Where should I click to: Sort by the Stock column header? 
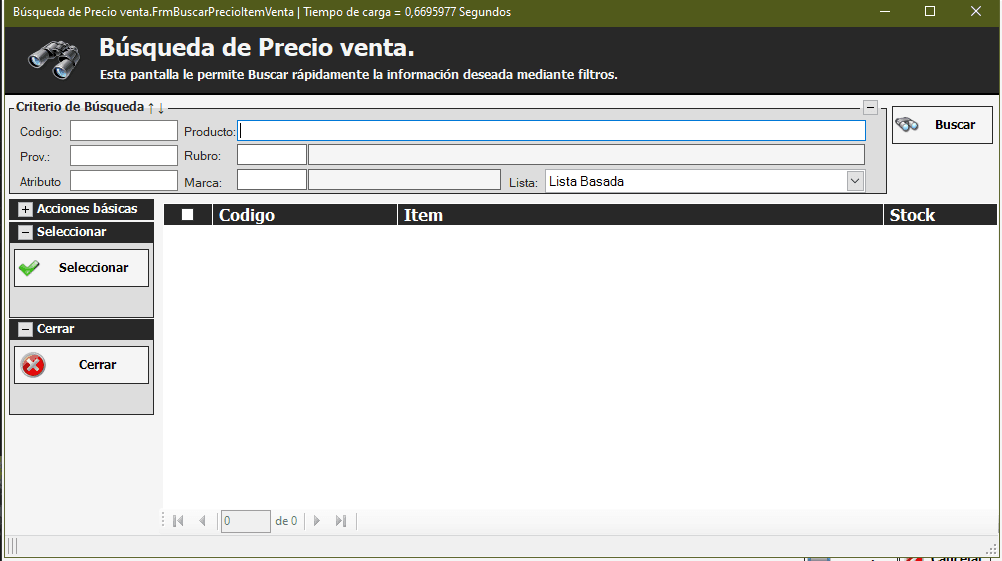click(939, 215)
